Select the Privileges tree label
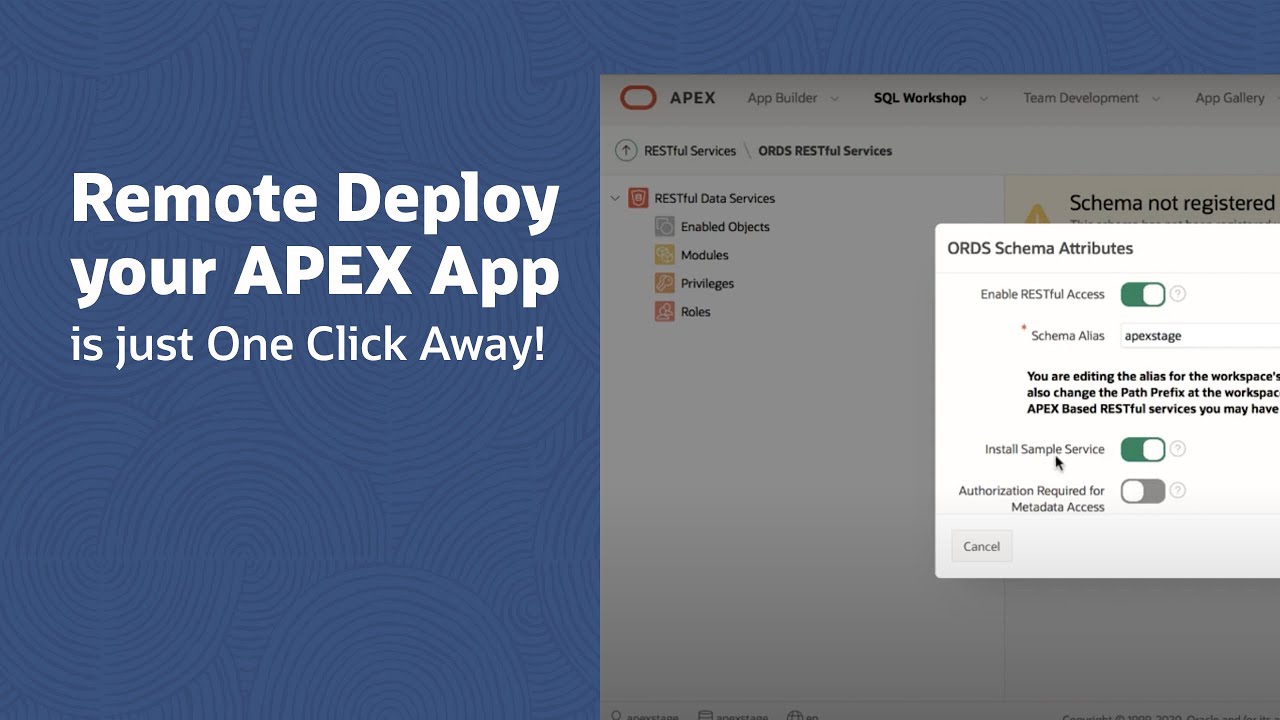Viewport: 1280px width, 720px height. 707,283
